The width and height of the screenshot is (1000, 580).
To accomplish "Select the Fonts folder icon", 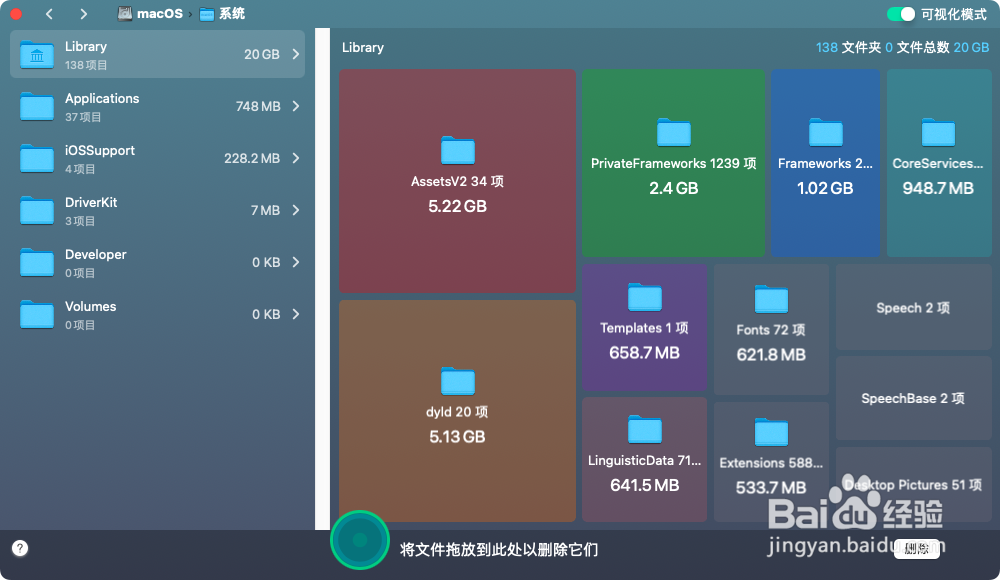I will pos(771,299).
